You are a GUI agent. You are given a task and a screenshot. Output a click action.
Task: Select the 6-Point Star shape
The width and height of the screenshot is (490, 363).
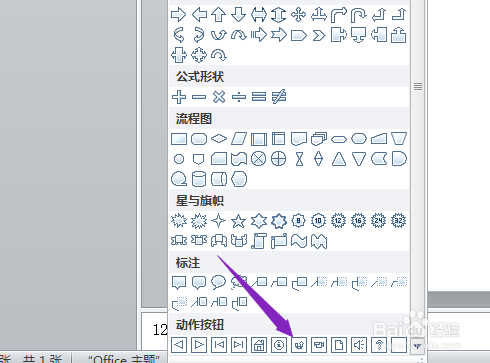pyautogui.click(x=259, y=221)
